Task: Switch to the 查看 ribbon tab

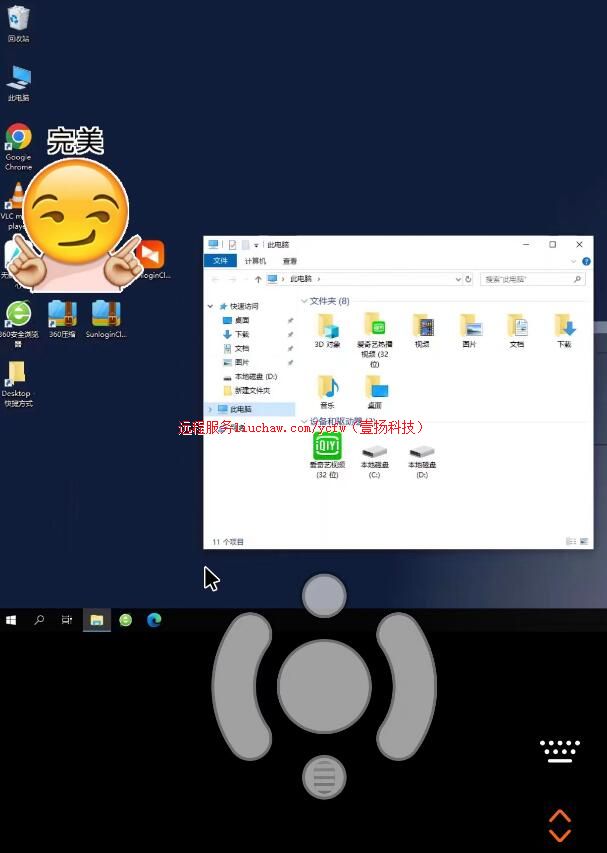Action: click(x=289, y=261)
